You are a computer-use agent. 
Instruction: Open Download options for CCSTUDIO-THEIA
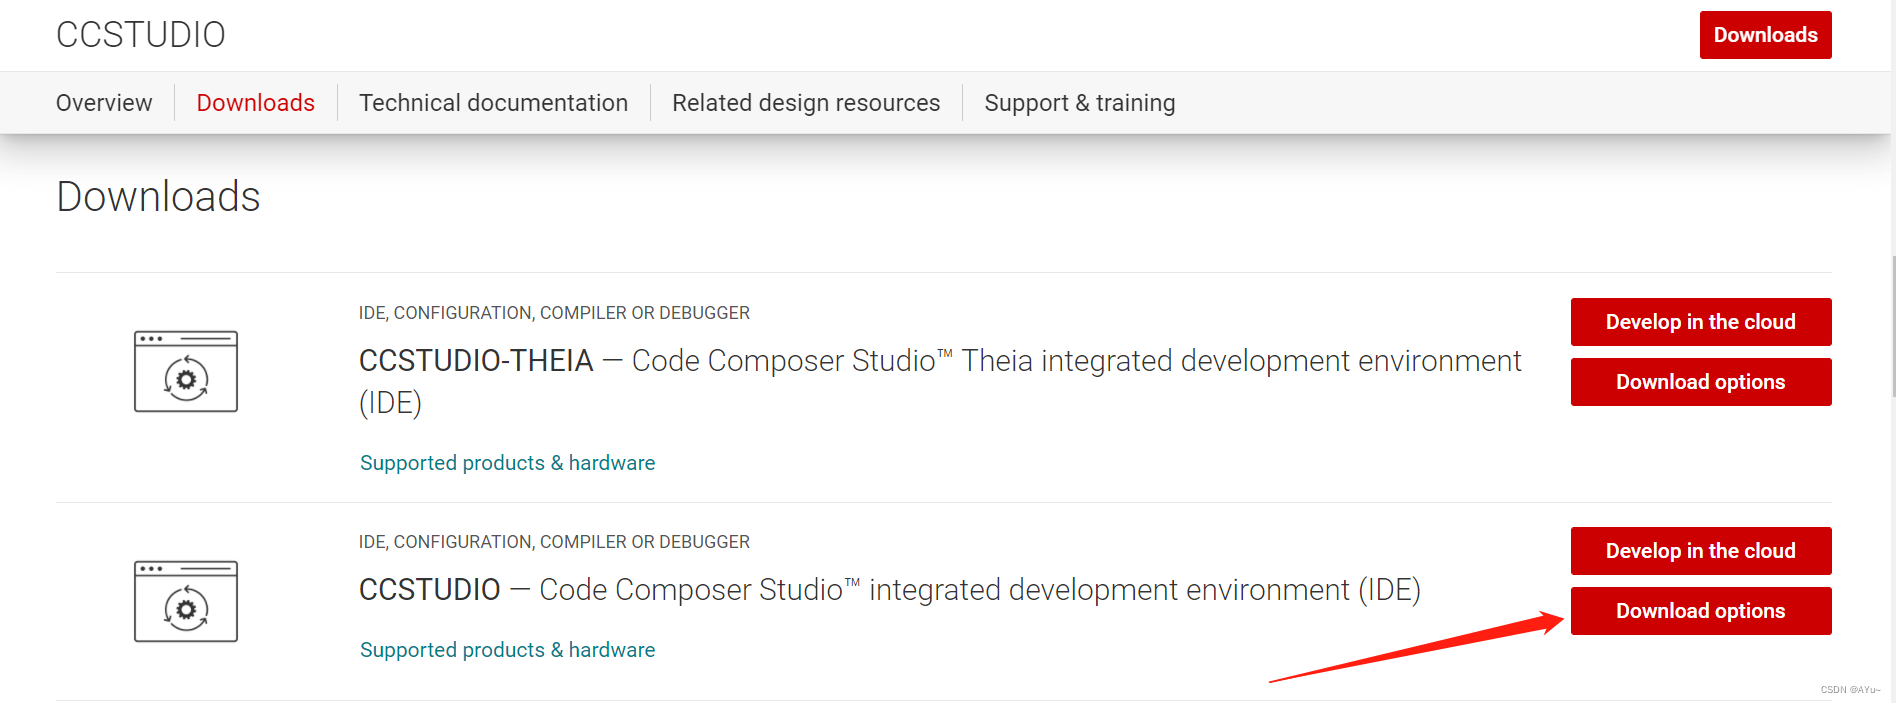pyautogui.click(x=1701, y=382)
